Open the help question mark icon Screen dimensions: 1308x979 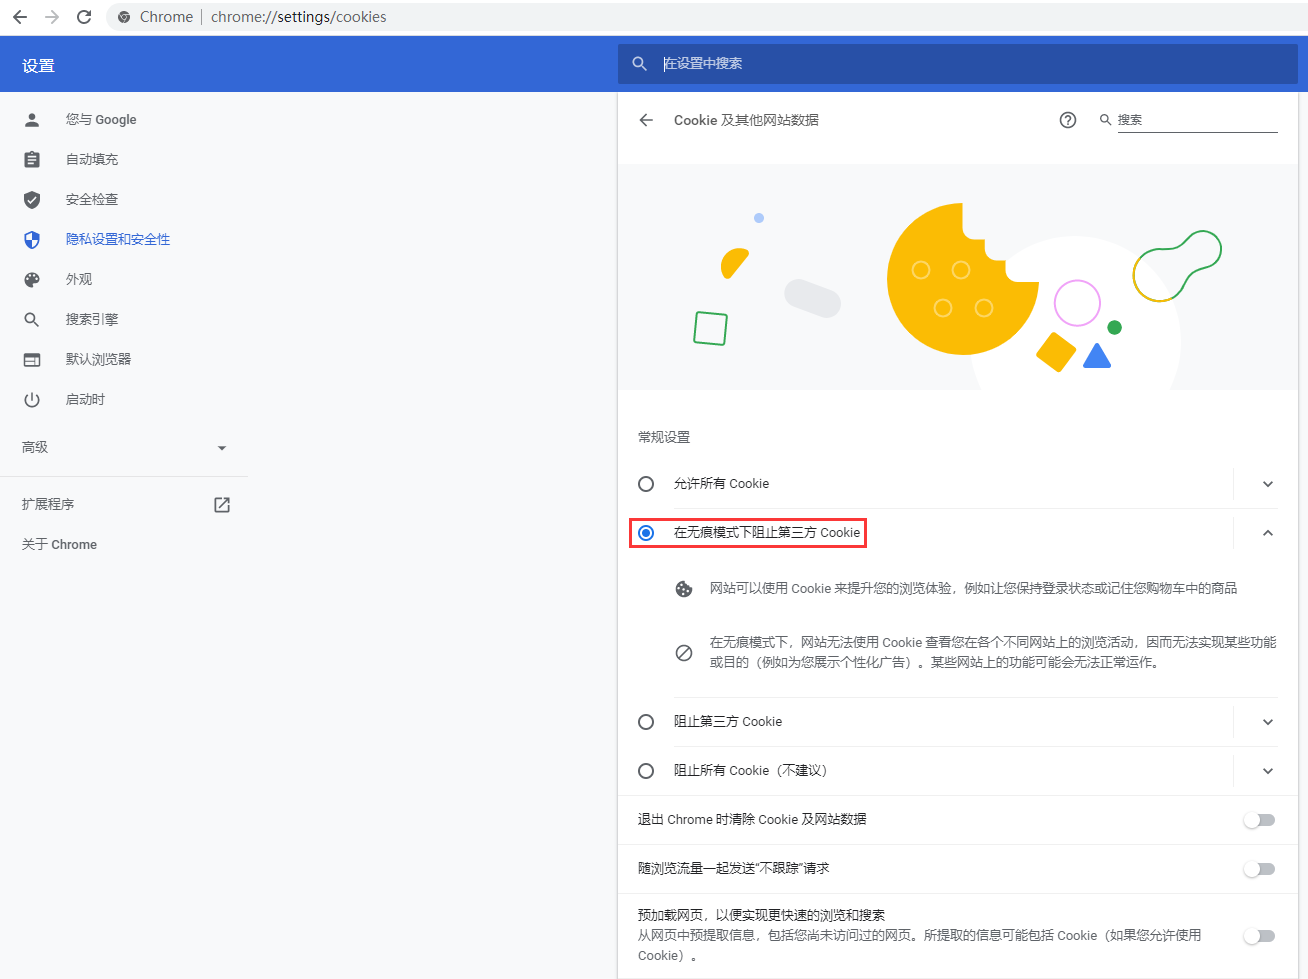point(1068,120)
